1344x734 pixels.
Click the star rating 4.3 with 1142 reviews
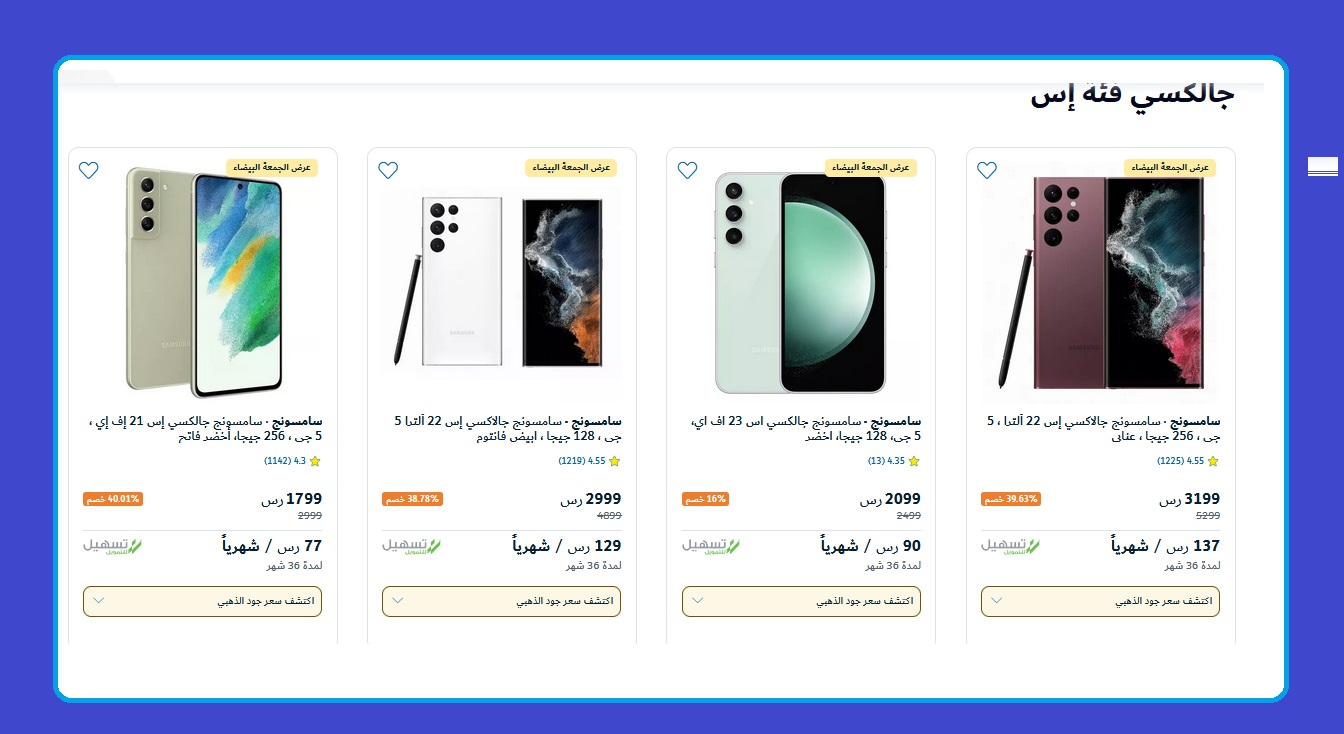(292, 461)
